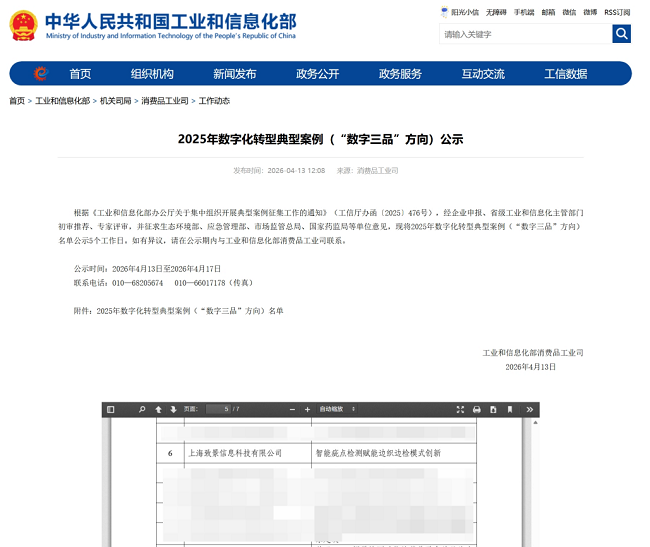Click the national emblem logo
The image size is (650, 547).
tap(24, 26)
